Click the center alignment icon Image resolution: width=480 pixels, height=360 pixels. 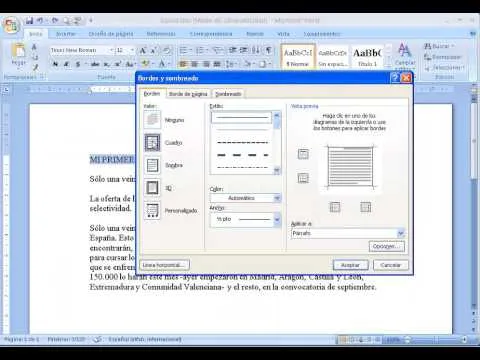(195, 63)
